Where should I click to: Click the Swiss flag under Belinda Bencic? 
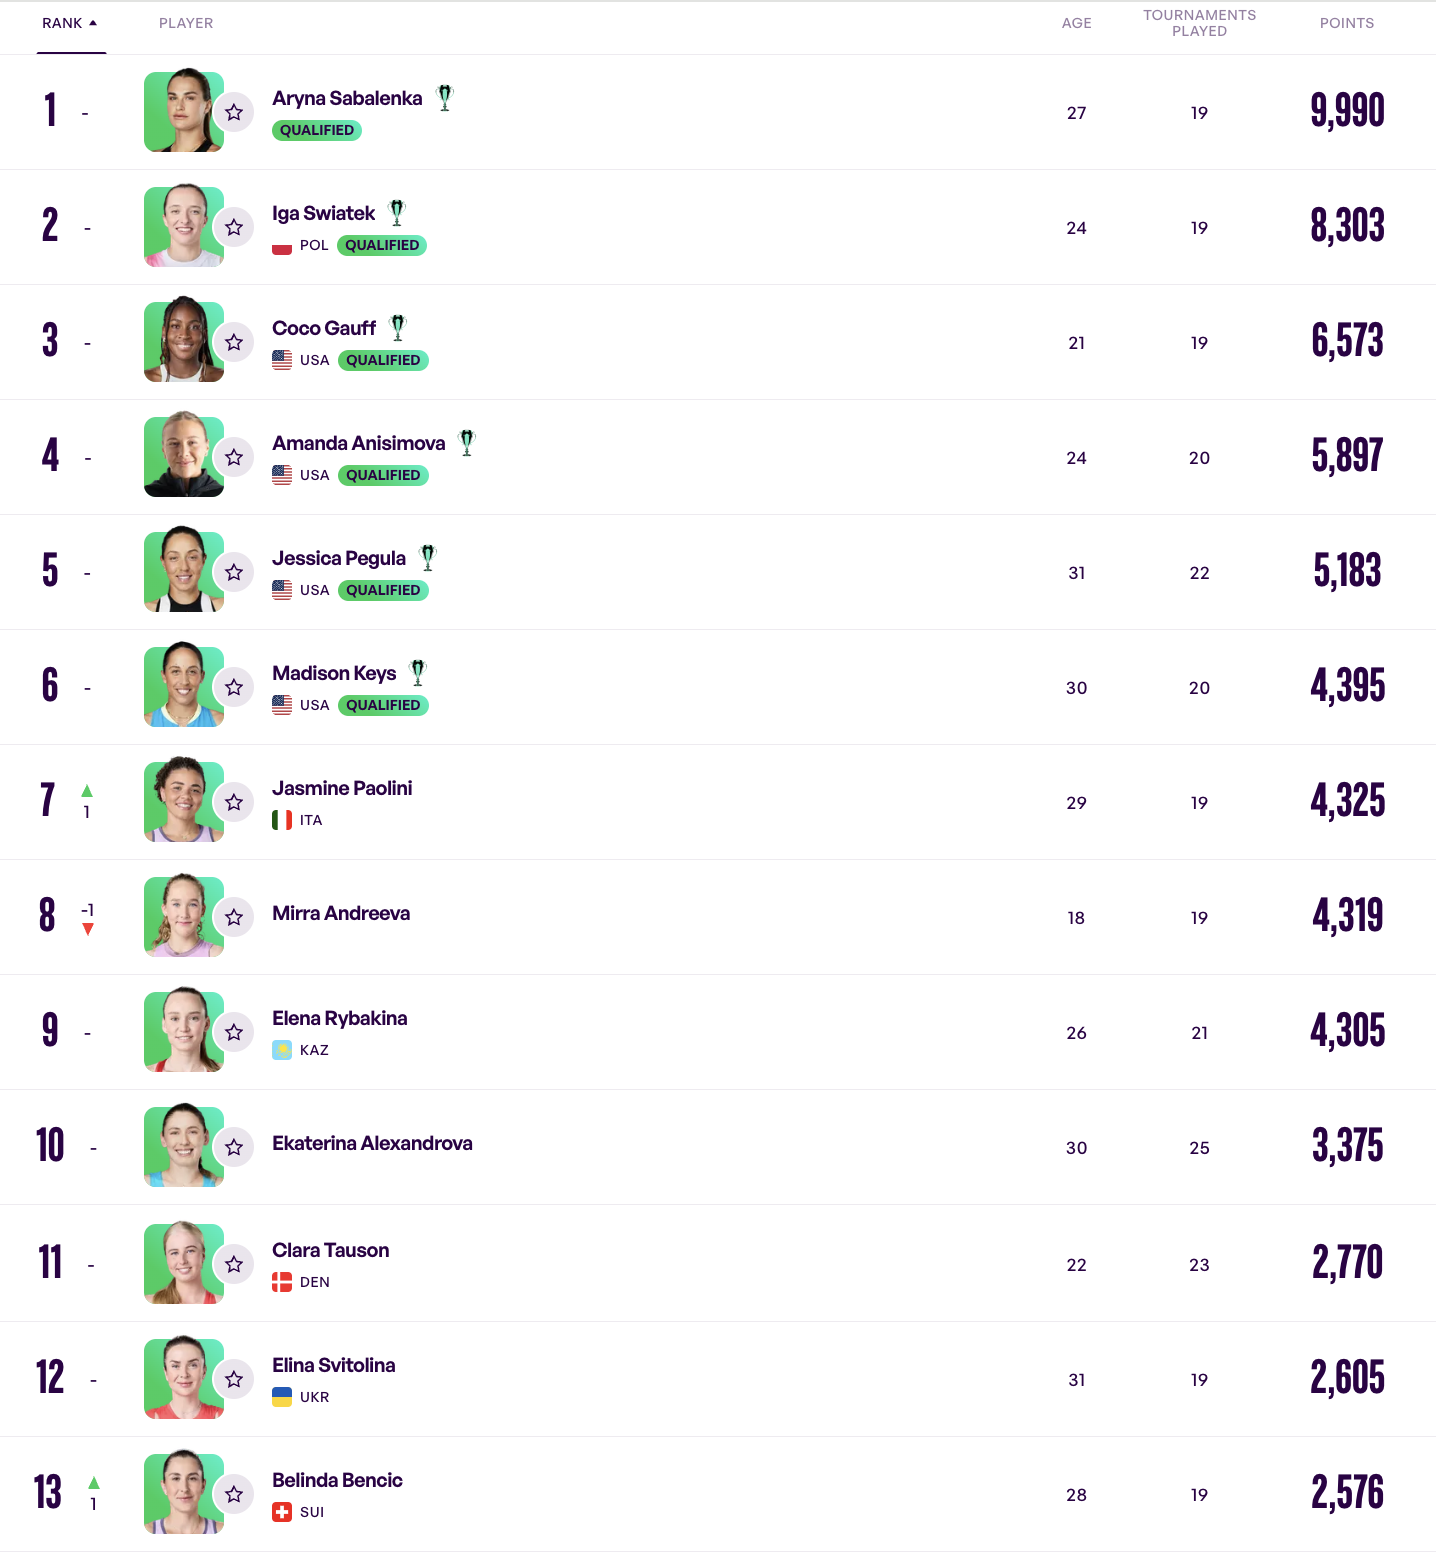click(x=282, y=1512)
